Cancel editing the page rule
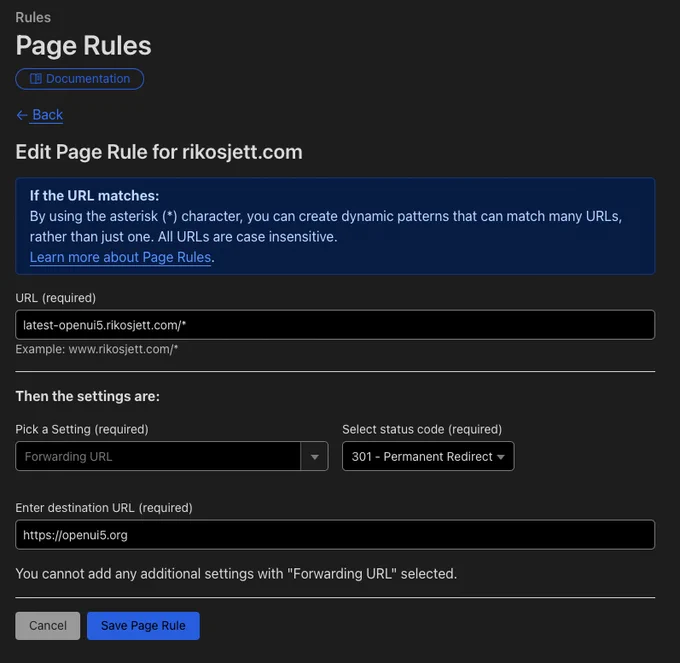Screen dimensions: 680x663 (48, 626)
